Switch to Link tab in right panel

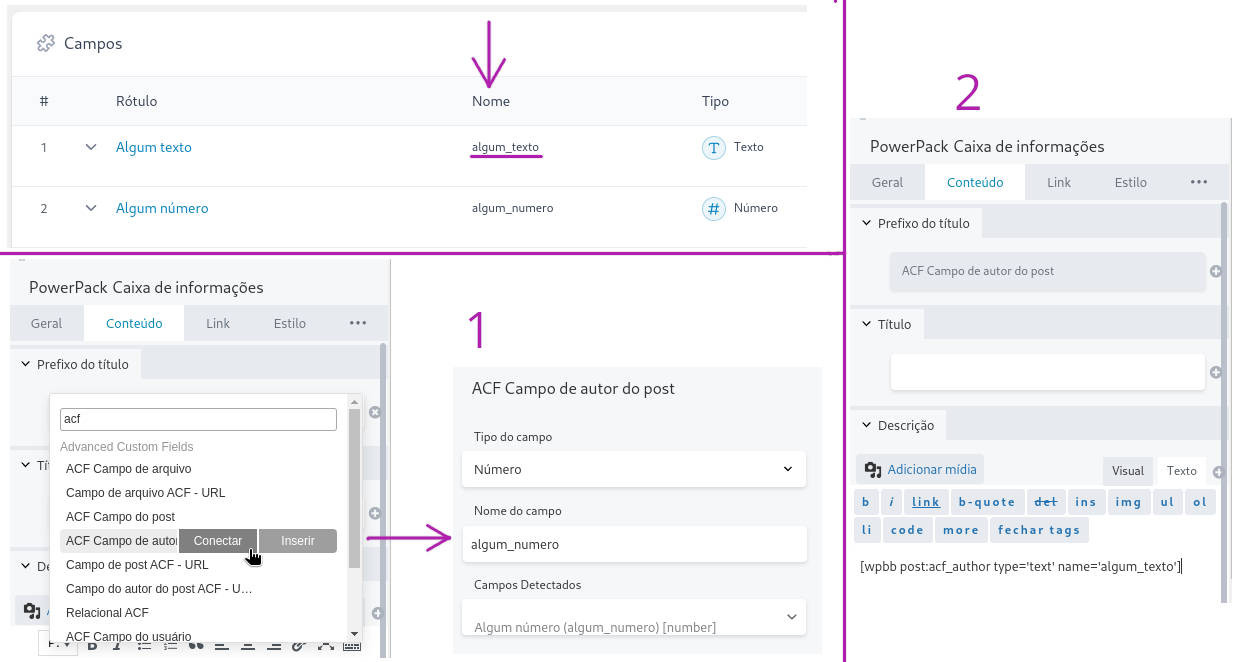coord(1059,182)
